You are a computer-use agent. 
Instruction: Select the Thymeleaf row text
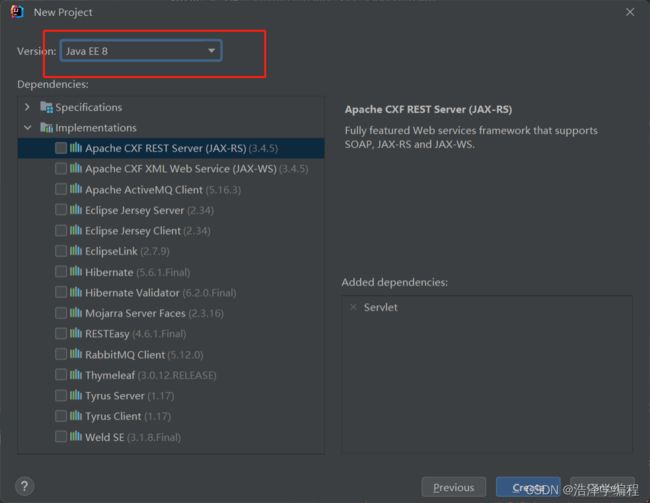point(150,375)
